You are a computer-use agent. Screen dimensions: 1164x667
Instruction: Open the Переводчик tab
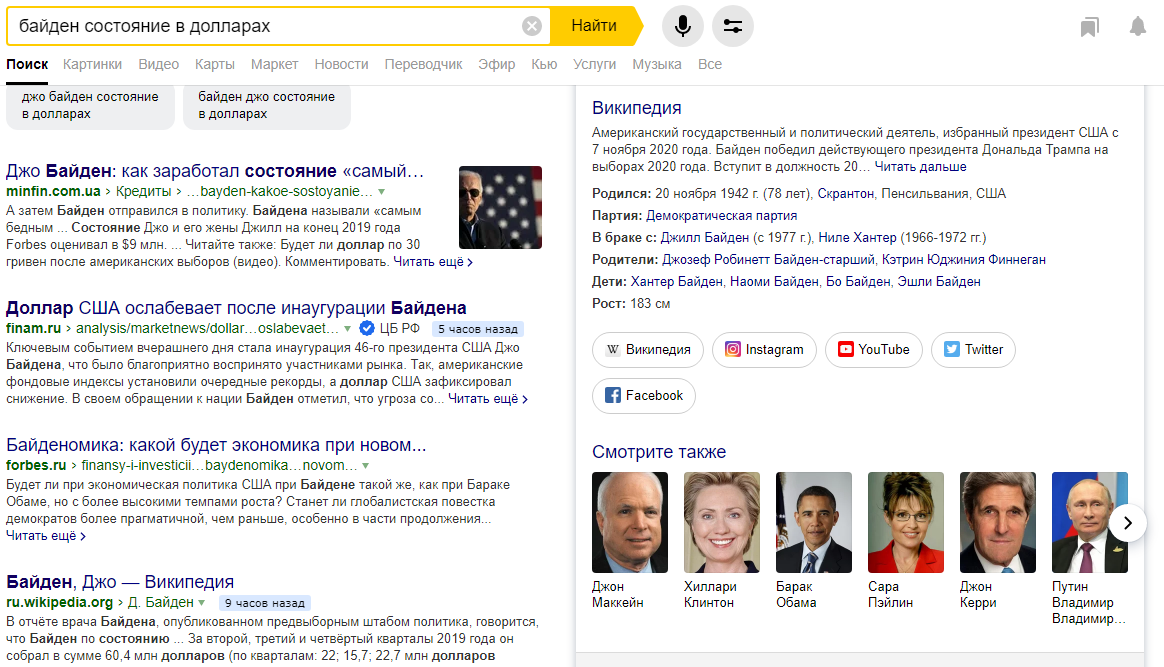coord(423,65)
